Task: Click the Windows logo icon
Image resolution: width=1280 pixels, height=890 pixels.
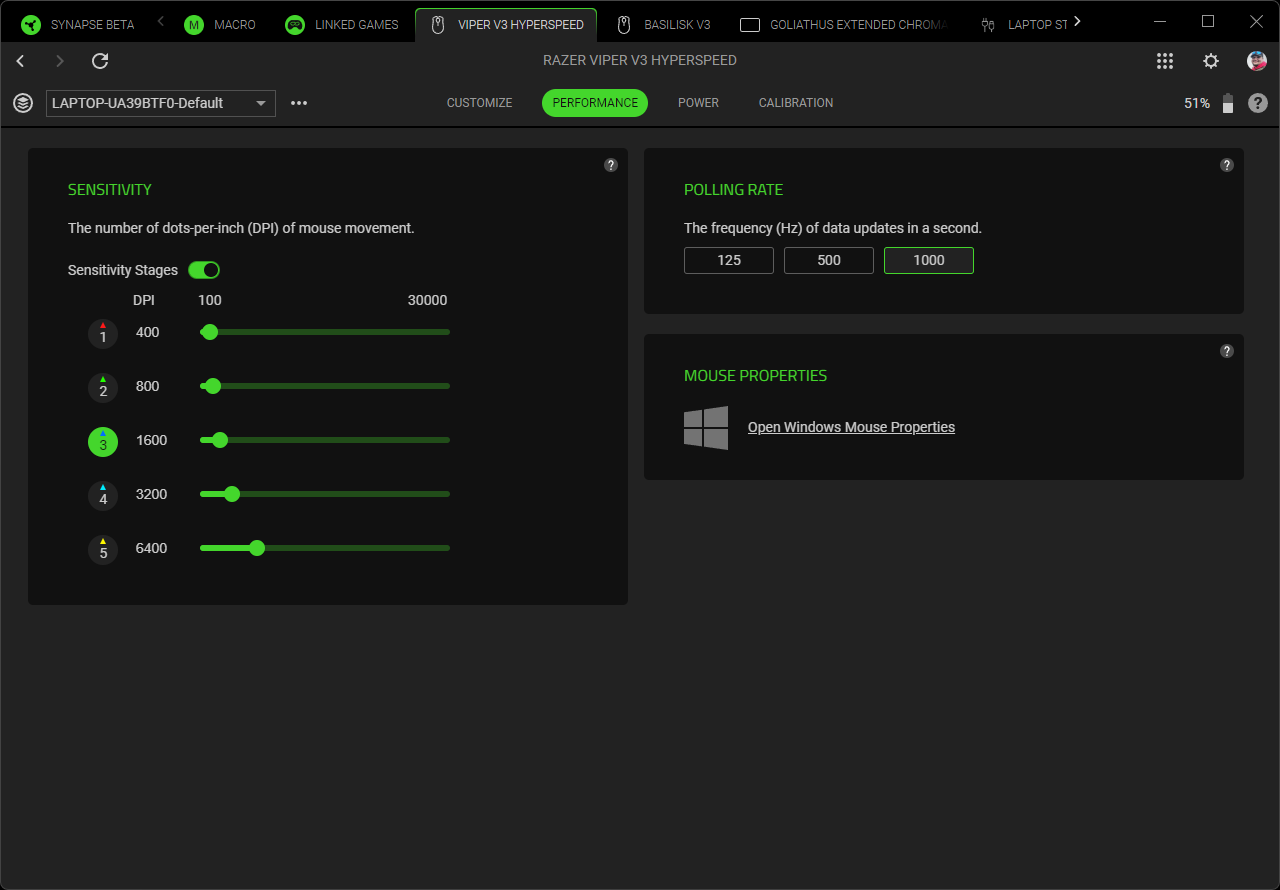Action: tap(706, 428)
